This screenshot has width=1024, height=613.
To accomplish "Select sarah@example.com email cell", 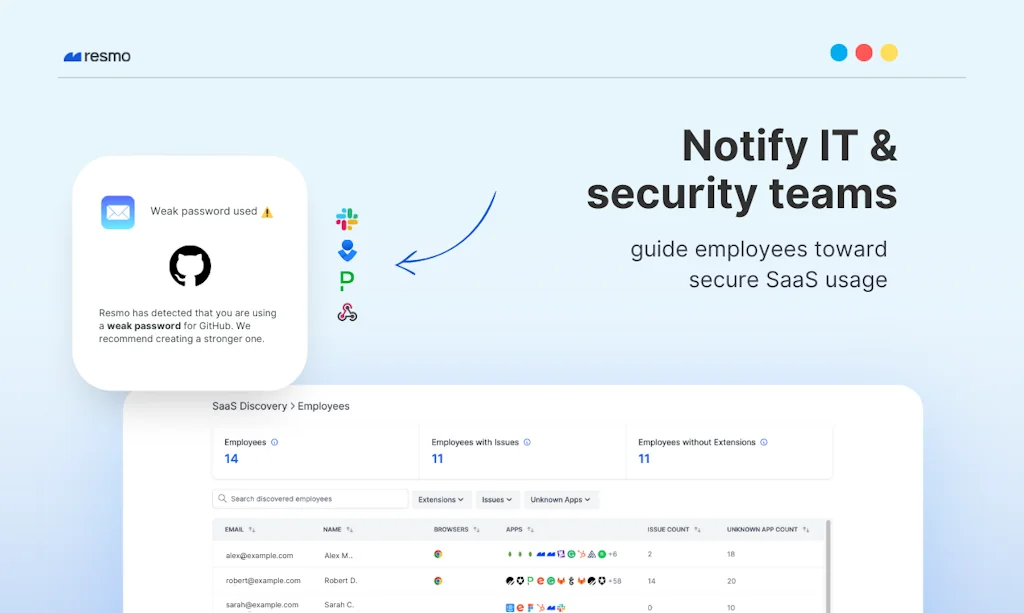I will 262,605.
